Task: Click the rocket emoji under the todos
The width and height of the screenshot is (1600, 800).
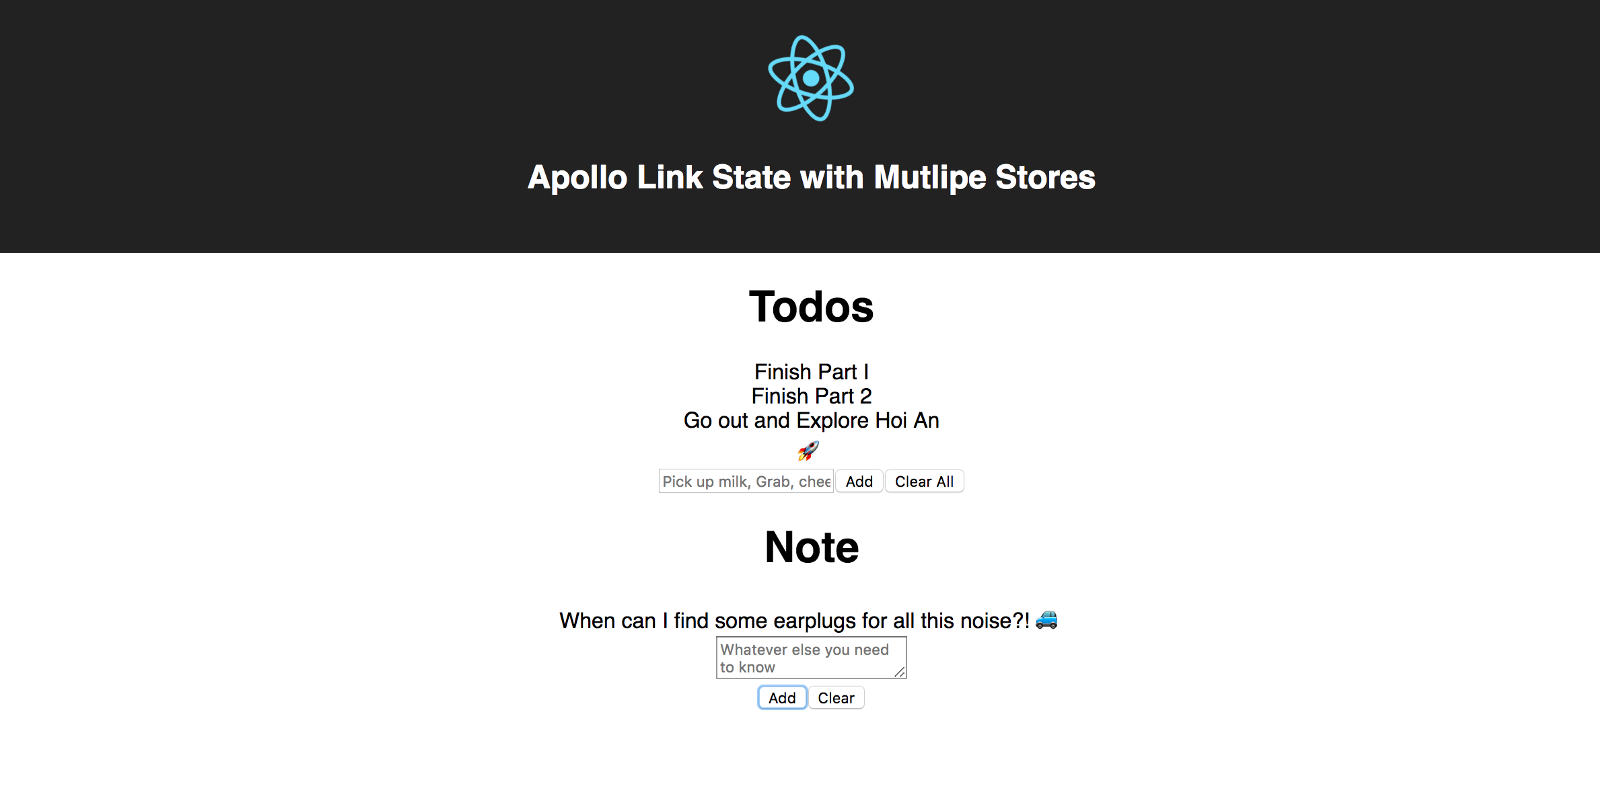Action: point(808,451)
